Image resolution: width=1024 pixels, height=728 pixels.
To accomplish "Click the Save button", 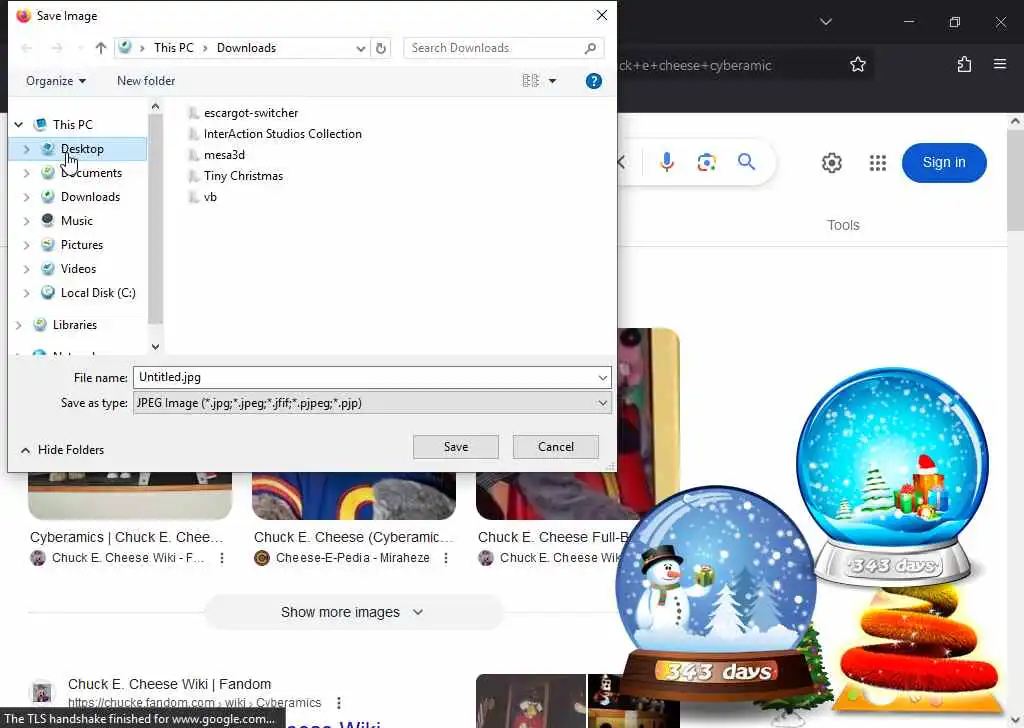I will (x=456, y=447).
